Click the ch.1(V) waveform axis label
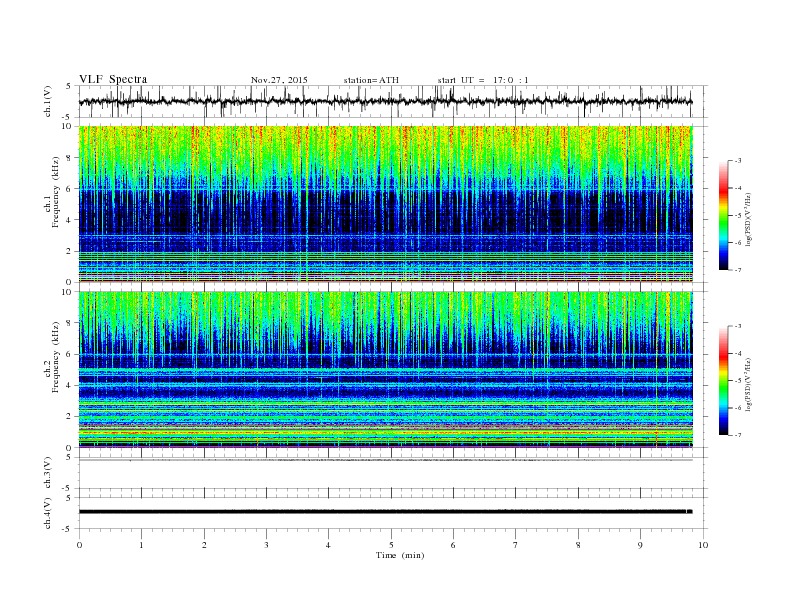 click(48, 101)
